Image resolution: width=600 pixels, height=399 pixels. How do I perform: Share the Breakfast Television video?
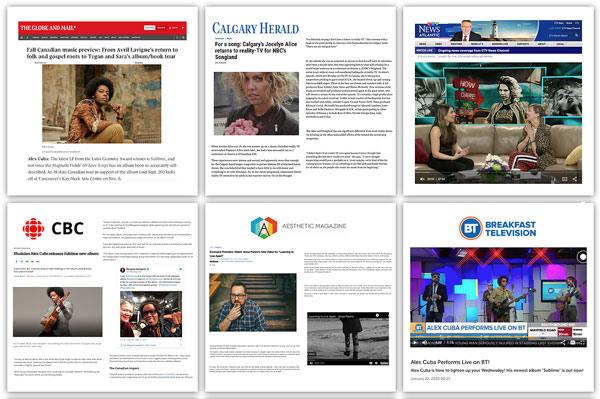click(x=563, y=343)
